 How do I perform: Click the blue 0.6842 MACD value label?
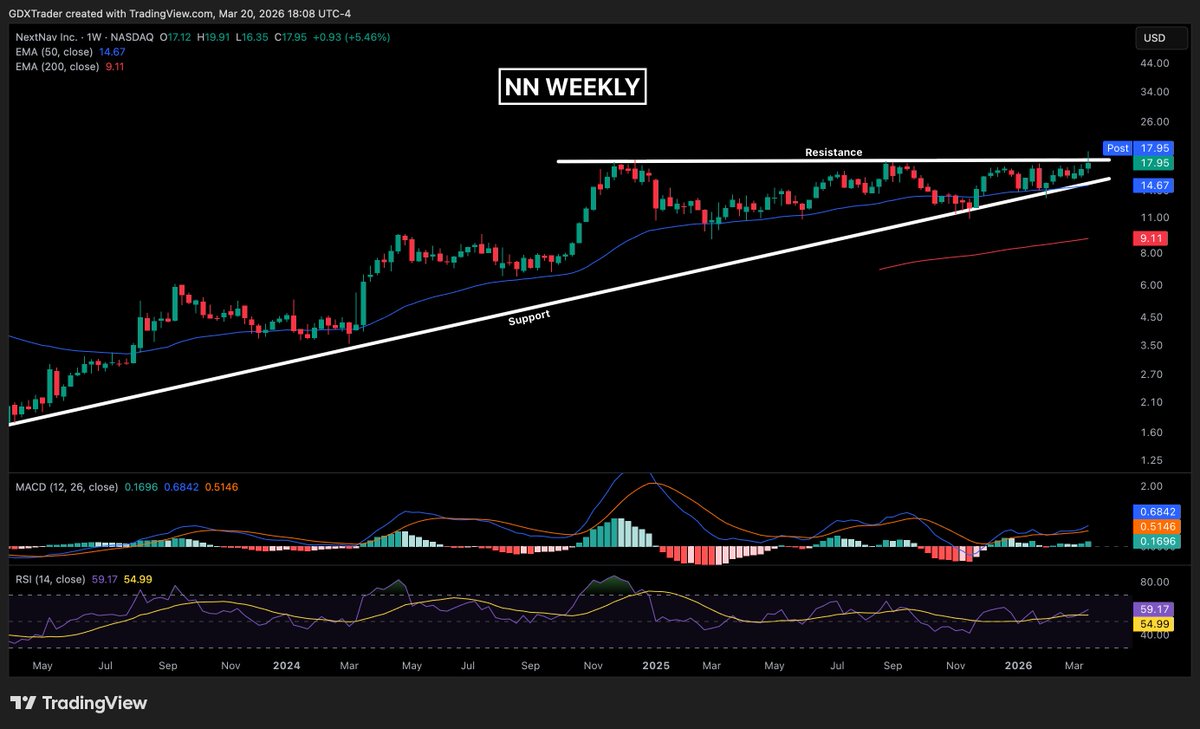[x=1155, y=511]
